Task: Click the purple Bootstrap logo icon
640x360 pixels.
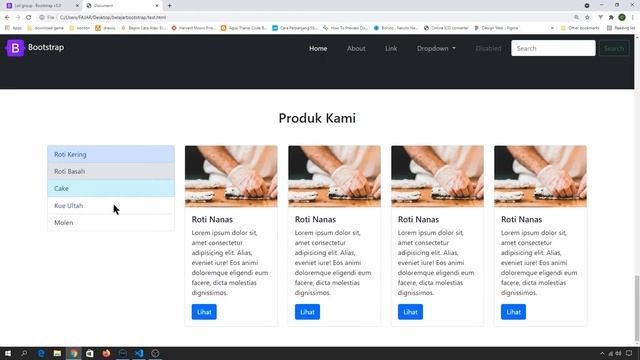Action: click(15, 48)
